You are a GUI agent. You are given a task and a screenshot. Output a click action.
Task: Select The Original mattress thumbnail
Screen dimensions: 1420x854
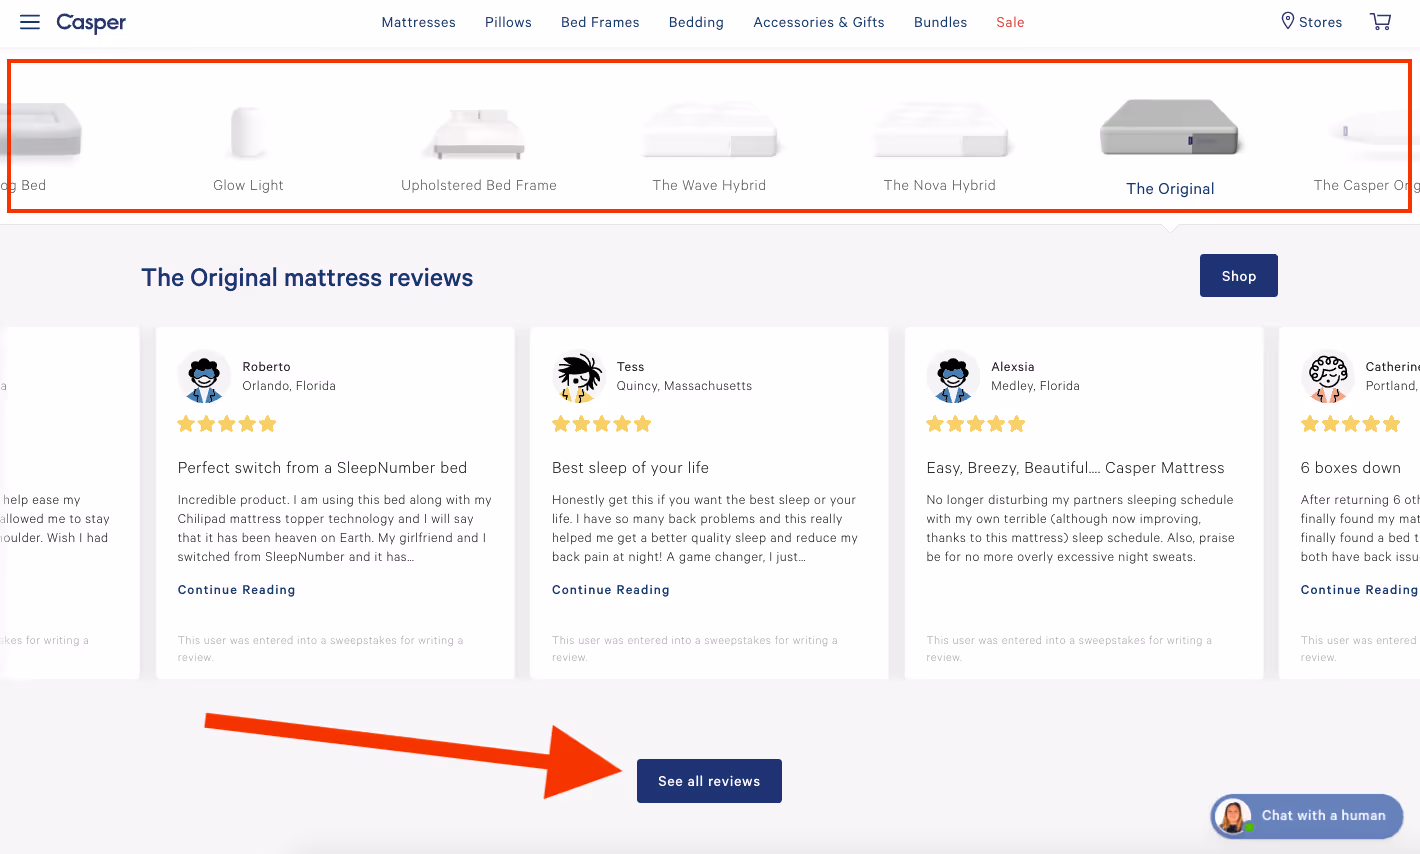(1170, 127)
